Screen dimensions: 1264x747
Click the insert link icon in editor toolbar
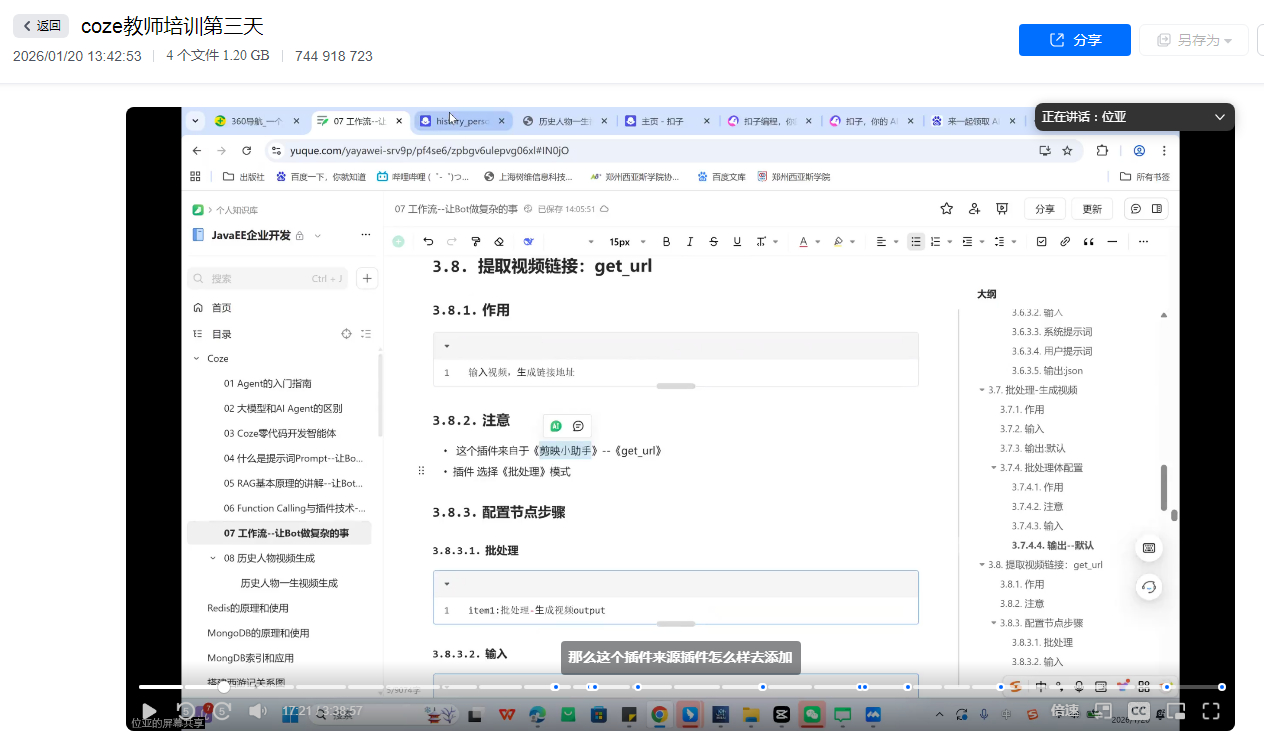pyautogui.click(x=1065, y=242)
